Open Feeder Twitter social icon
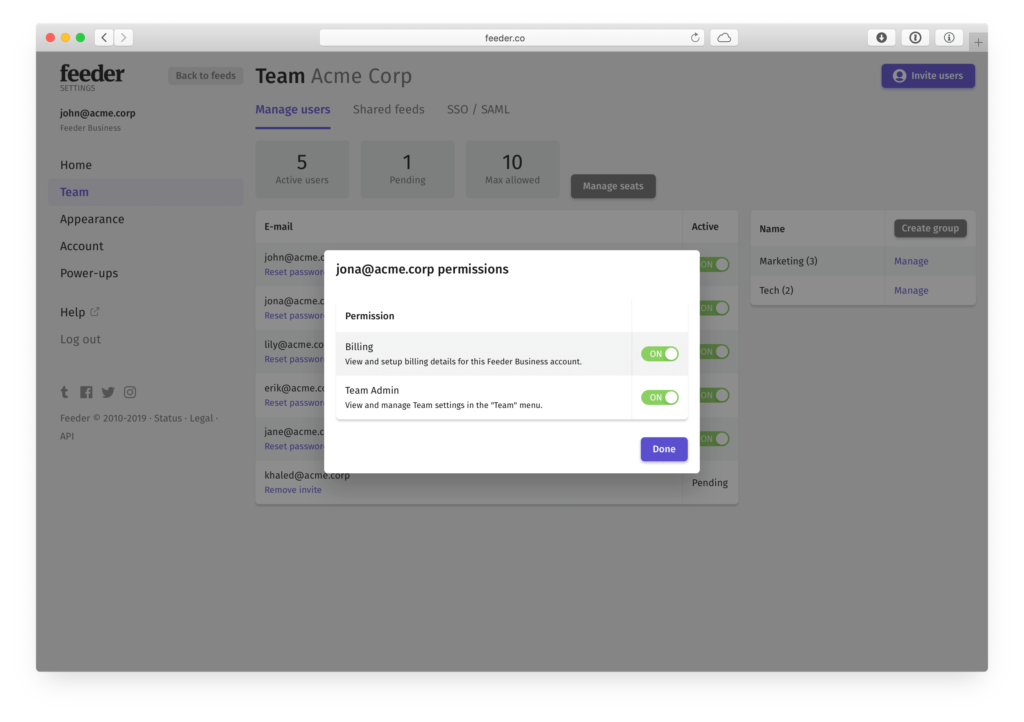Viewport: 1024px width, 722px height. click(x=108, y=392)
